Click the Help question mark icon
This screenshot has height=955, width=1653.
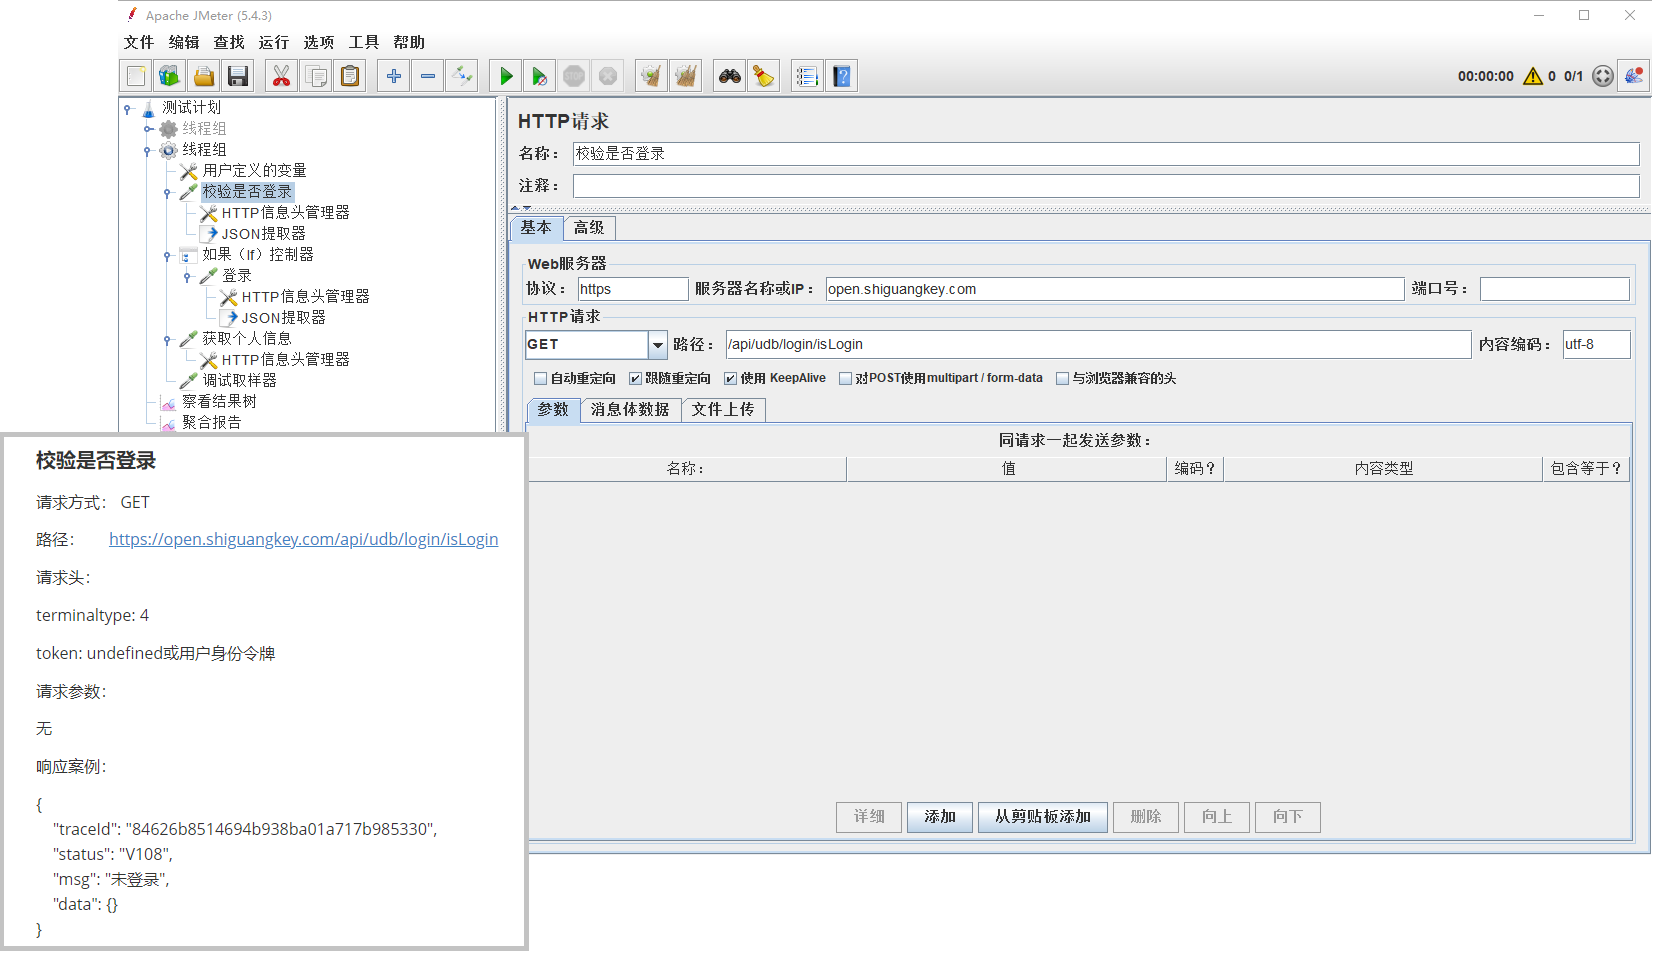coord(842,76)
